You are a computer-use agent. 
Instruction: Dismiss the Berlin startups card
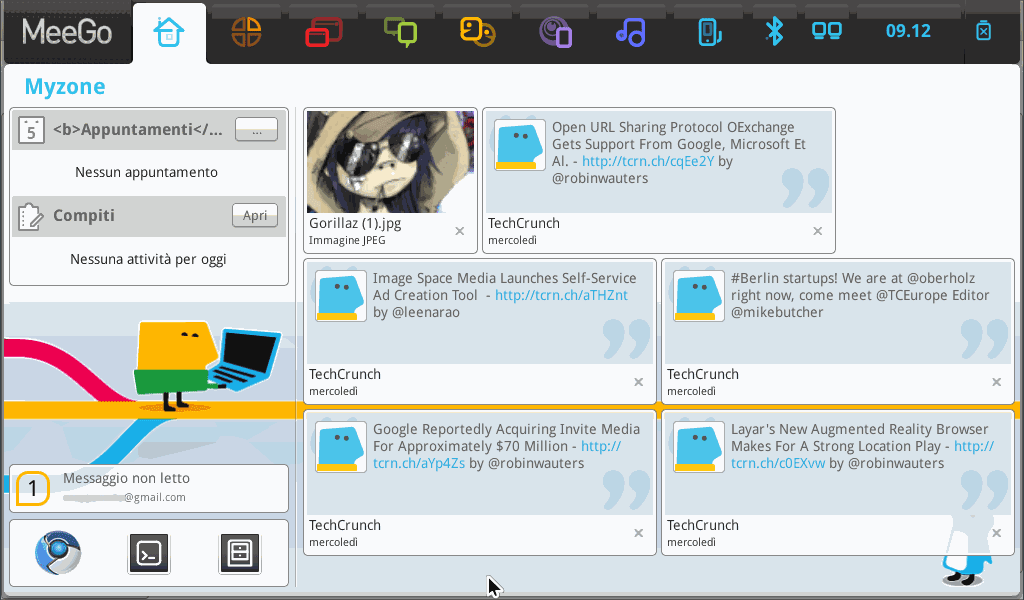[997, 382]
